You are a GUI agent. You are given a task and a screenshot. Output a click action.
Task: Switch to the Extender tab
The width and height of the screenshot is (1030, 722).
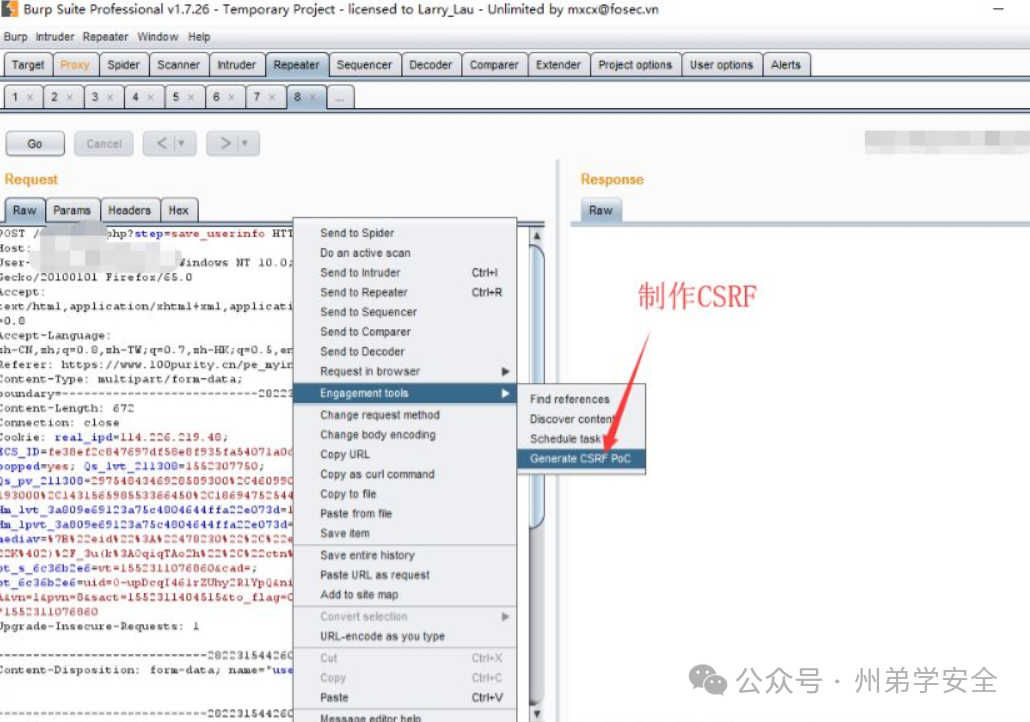(558, 65)
